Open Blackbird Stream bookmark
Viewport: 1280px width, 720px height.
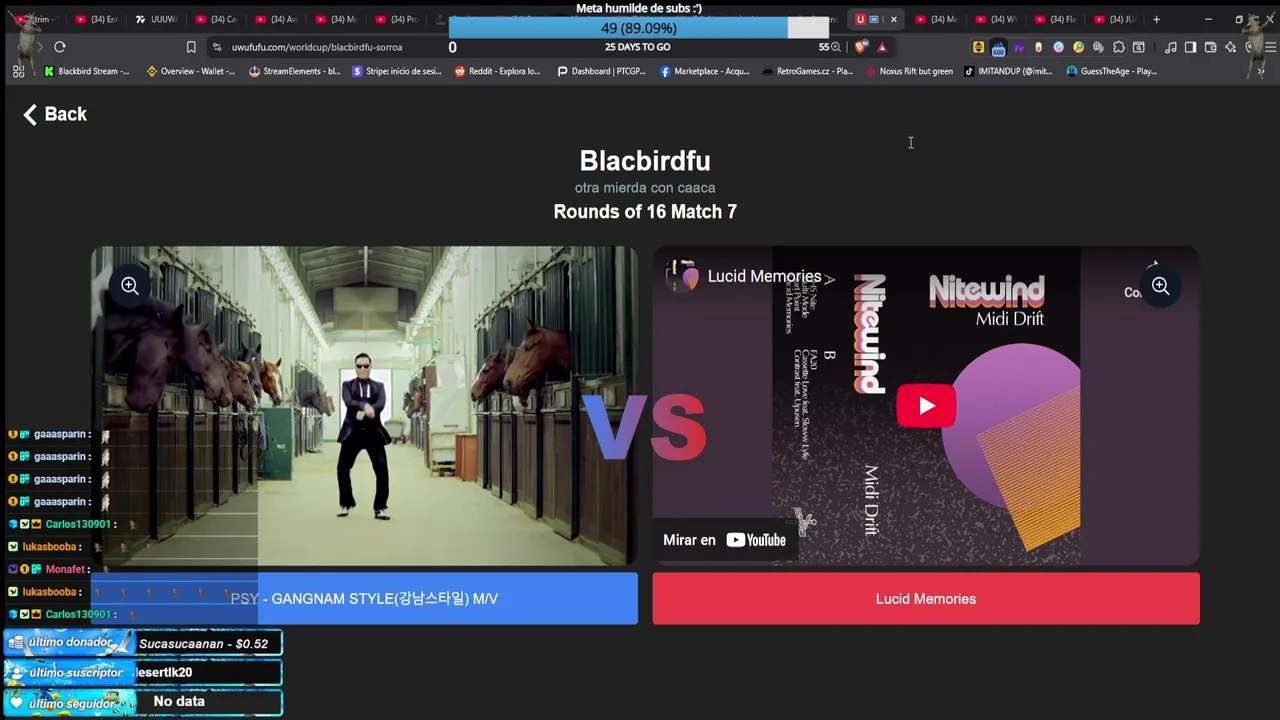pos(87,71)
